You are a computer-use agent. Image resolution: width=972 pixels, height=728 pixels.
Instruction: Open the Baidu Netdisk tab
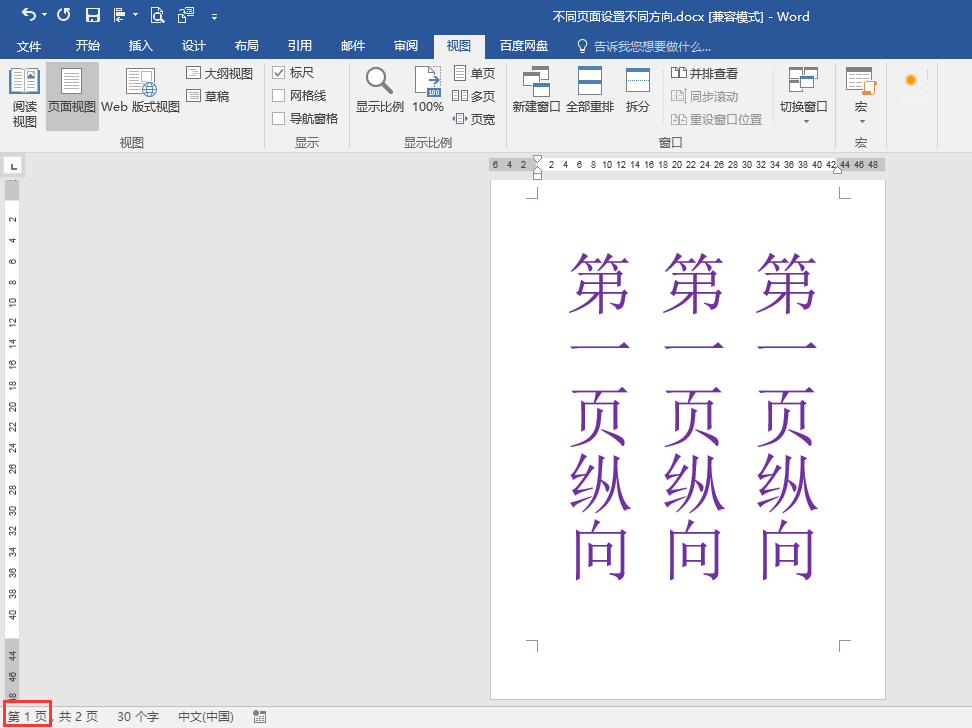(524, 46)
